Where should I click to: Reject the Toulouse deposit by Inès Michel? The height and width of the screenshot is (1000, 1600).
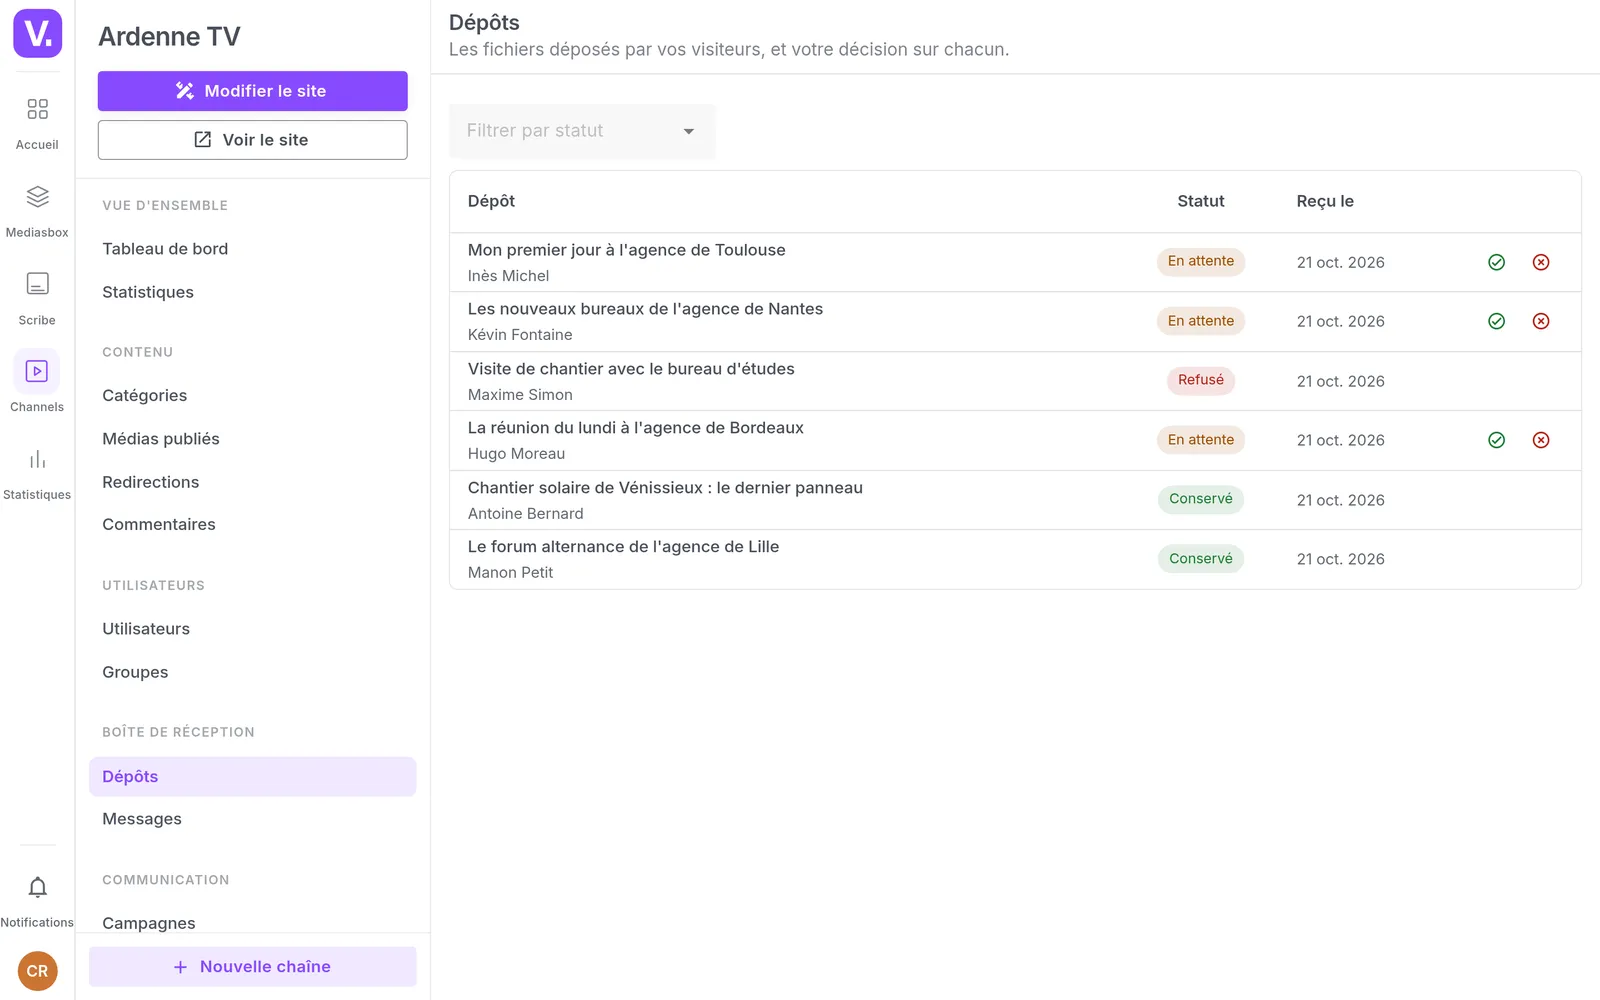pyautogui.click(x=1541, y=262)
